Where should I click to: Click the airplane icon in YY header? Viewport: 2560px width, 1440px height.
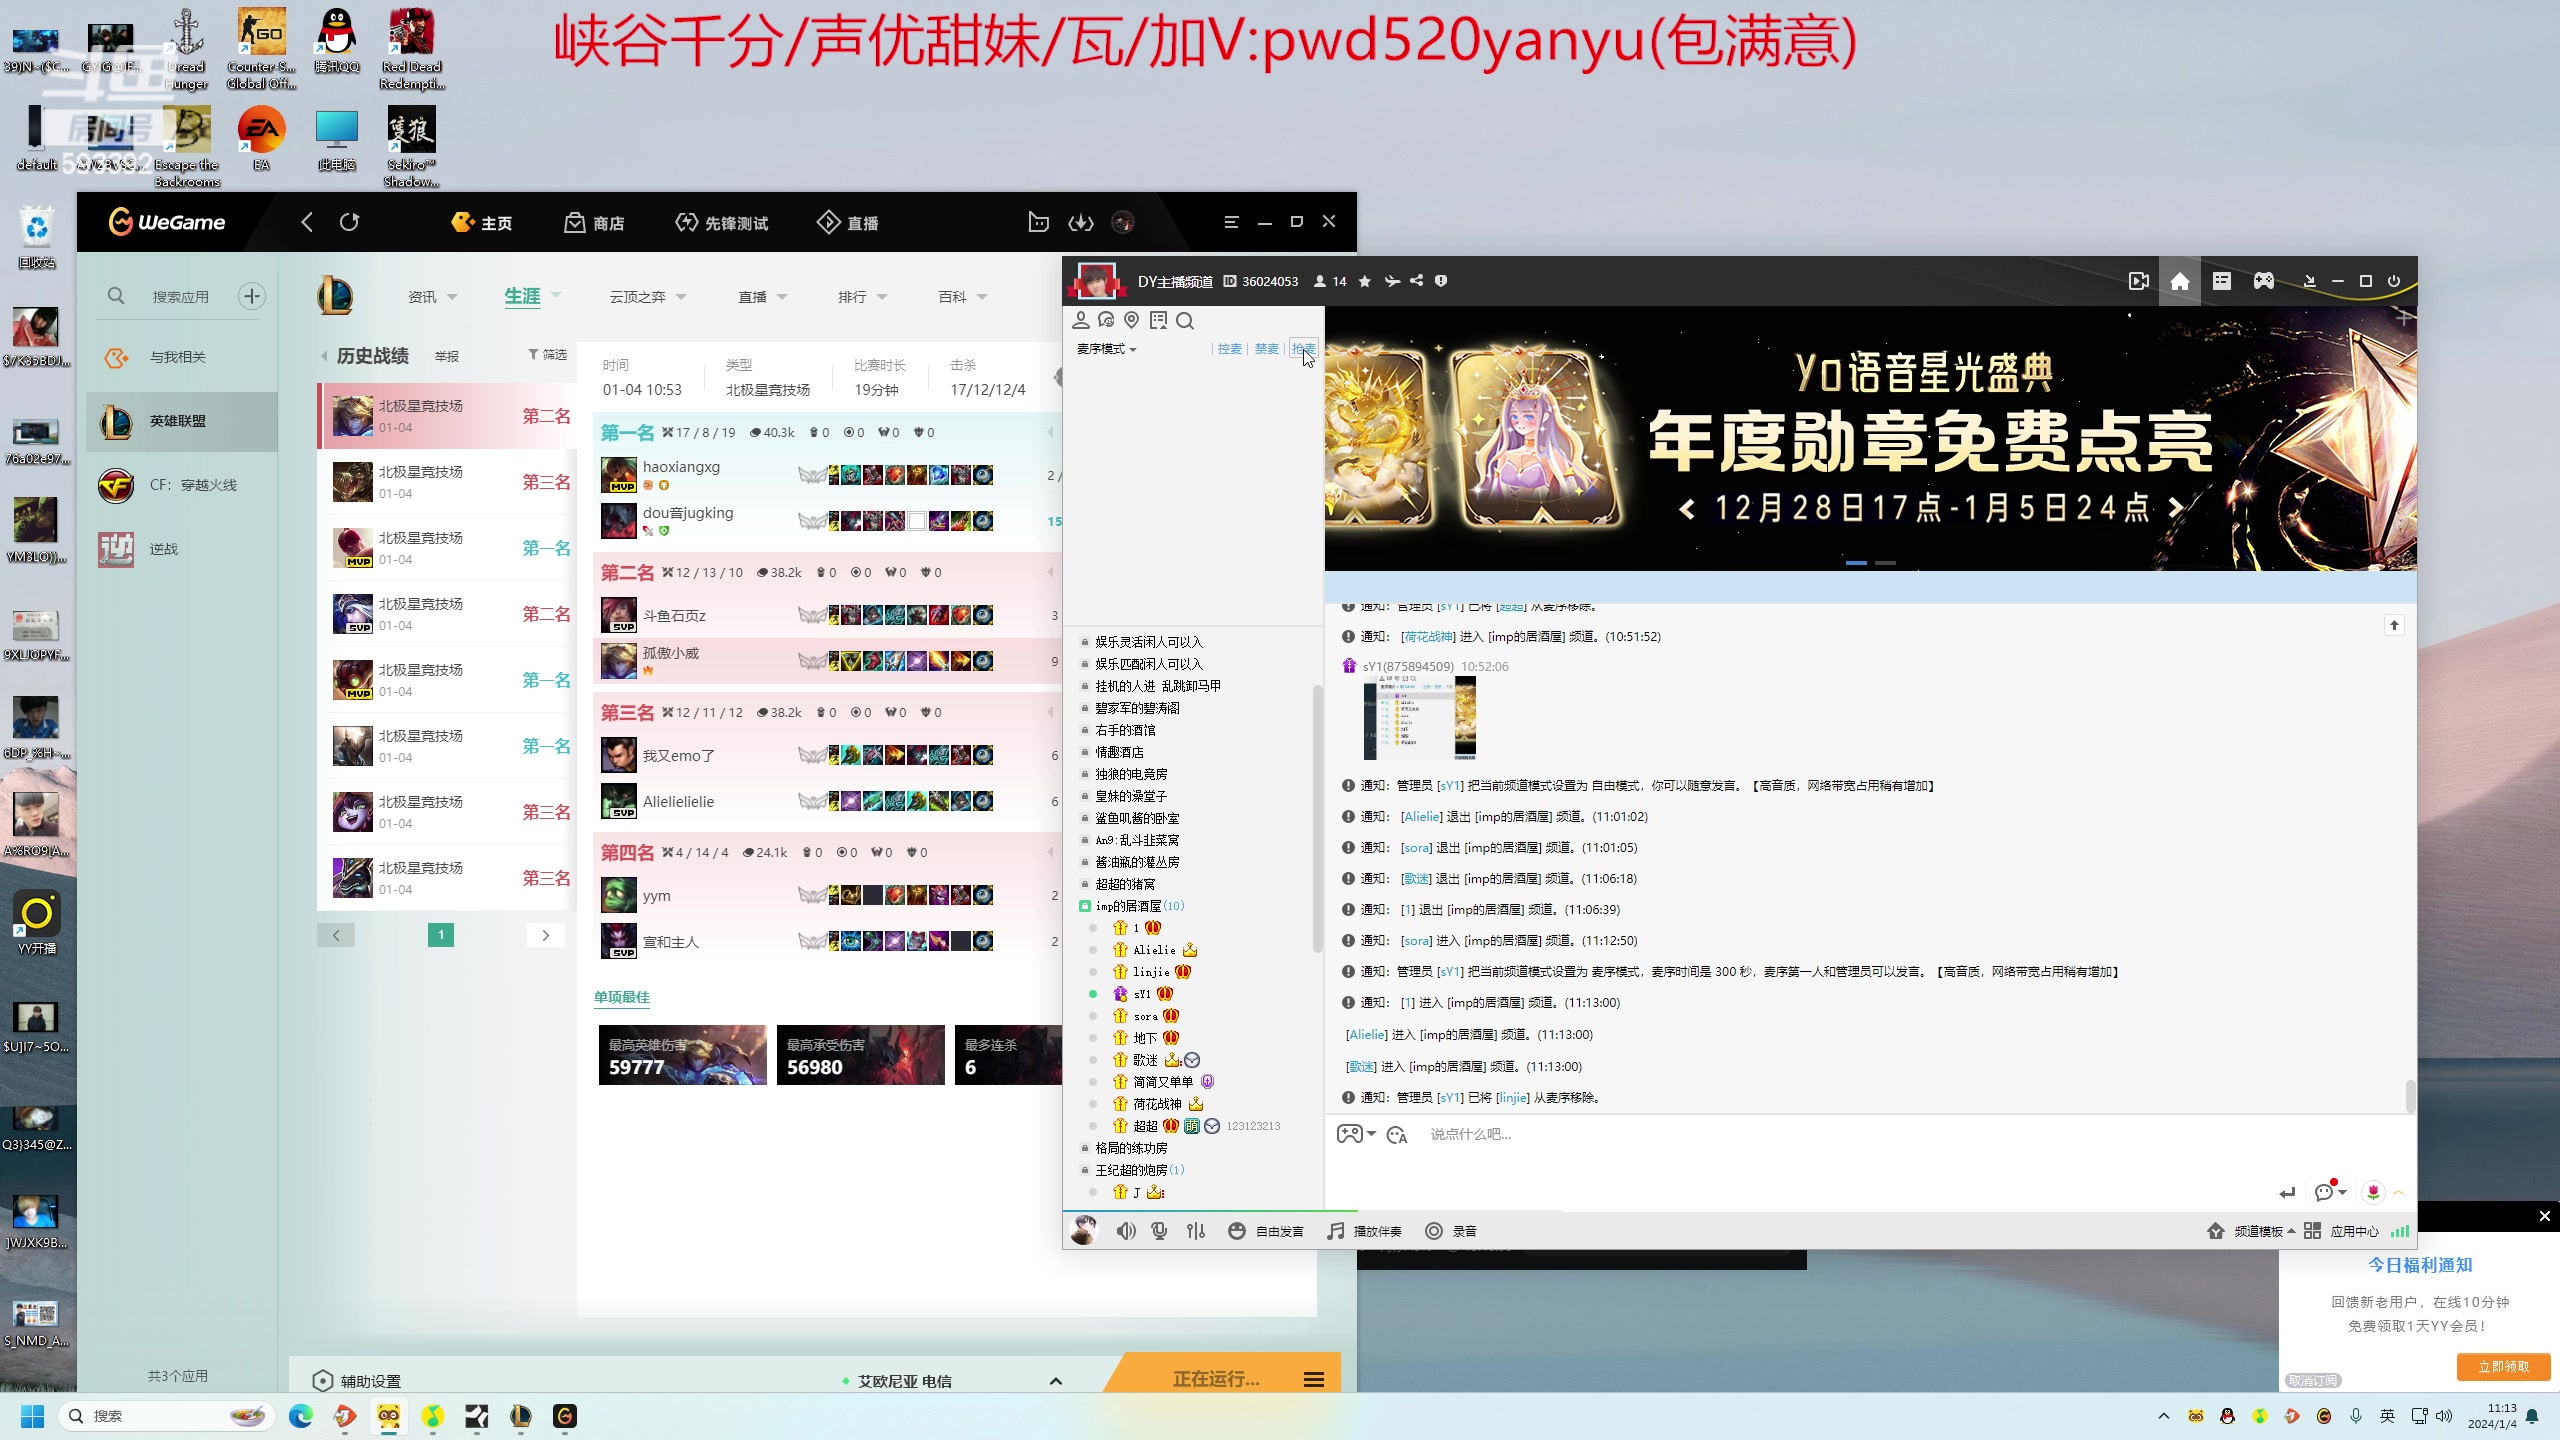click(x=1392, y=281)
